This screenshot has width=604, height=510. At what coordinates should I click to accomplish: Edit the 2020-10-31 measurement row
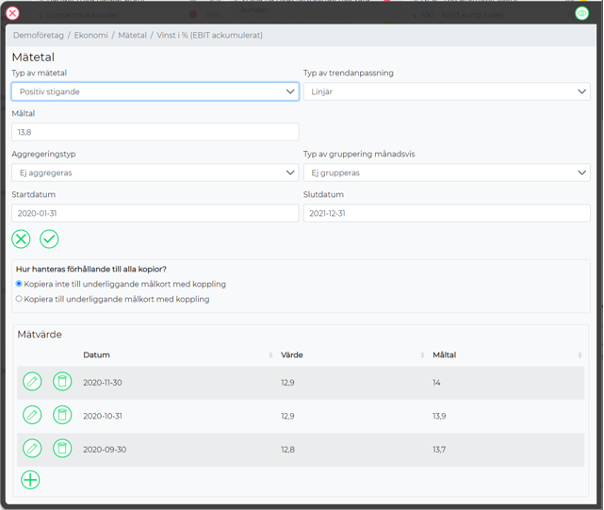32,414
